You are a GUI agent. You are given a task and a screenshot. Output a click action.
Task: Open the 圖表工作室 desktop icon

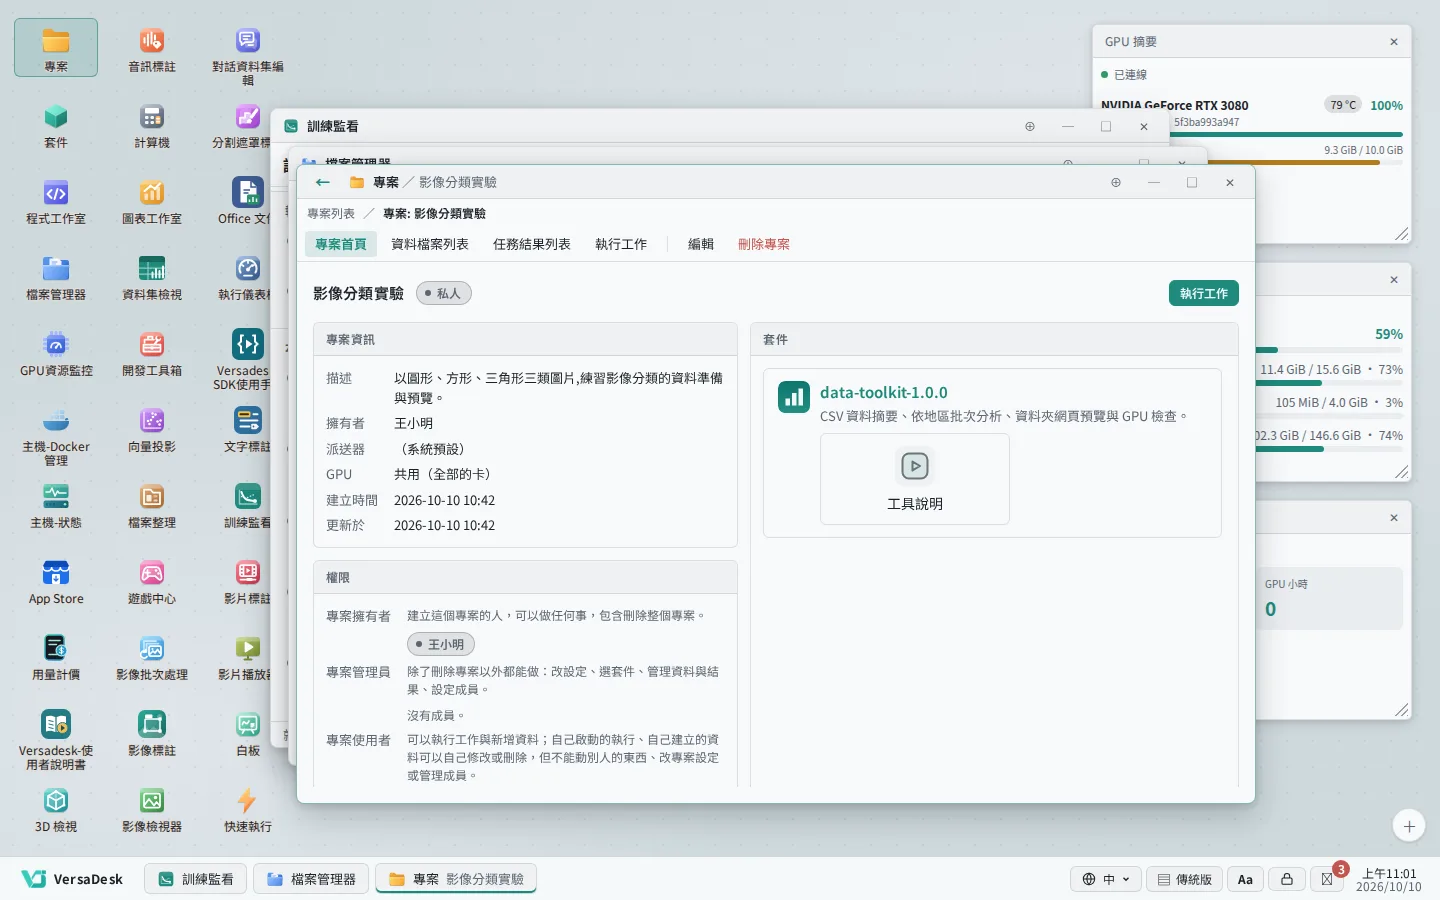point(152,200)
